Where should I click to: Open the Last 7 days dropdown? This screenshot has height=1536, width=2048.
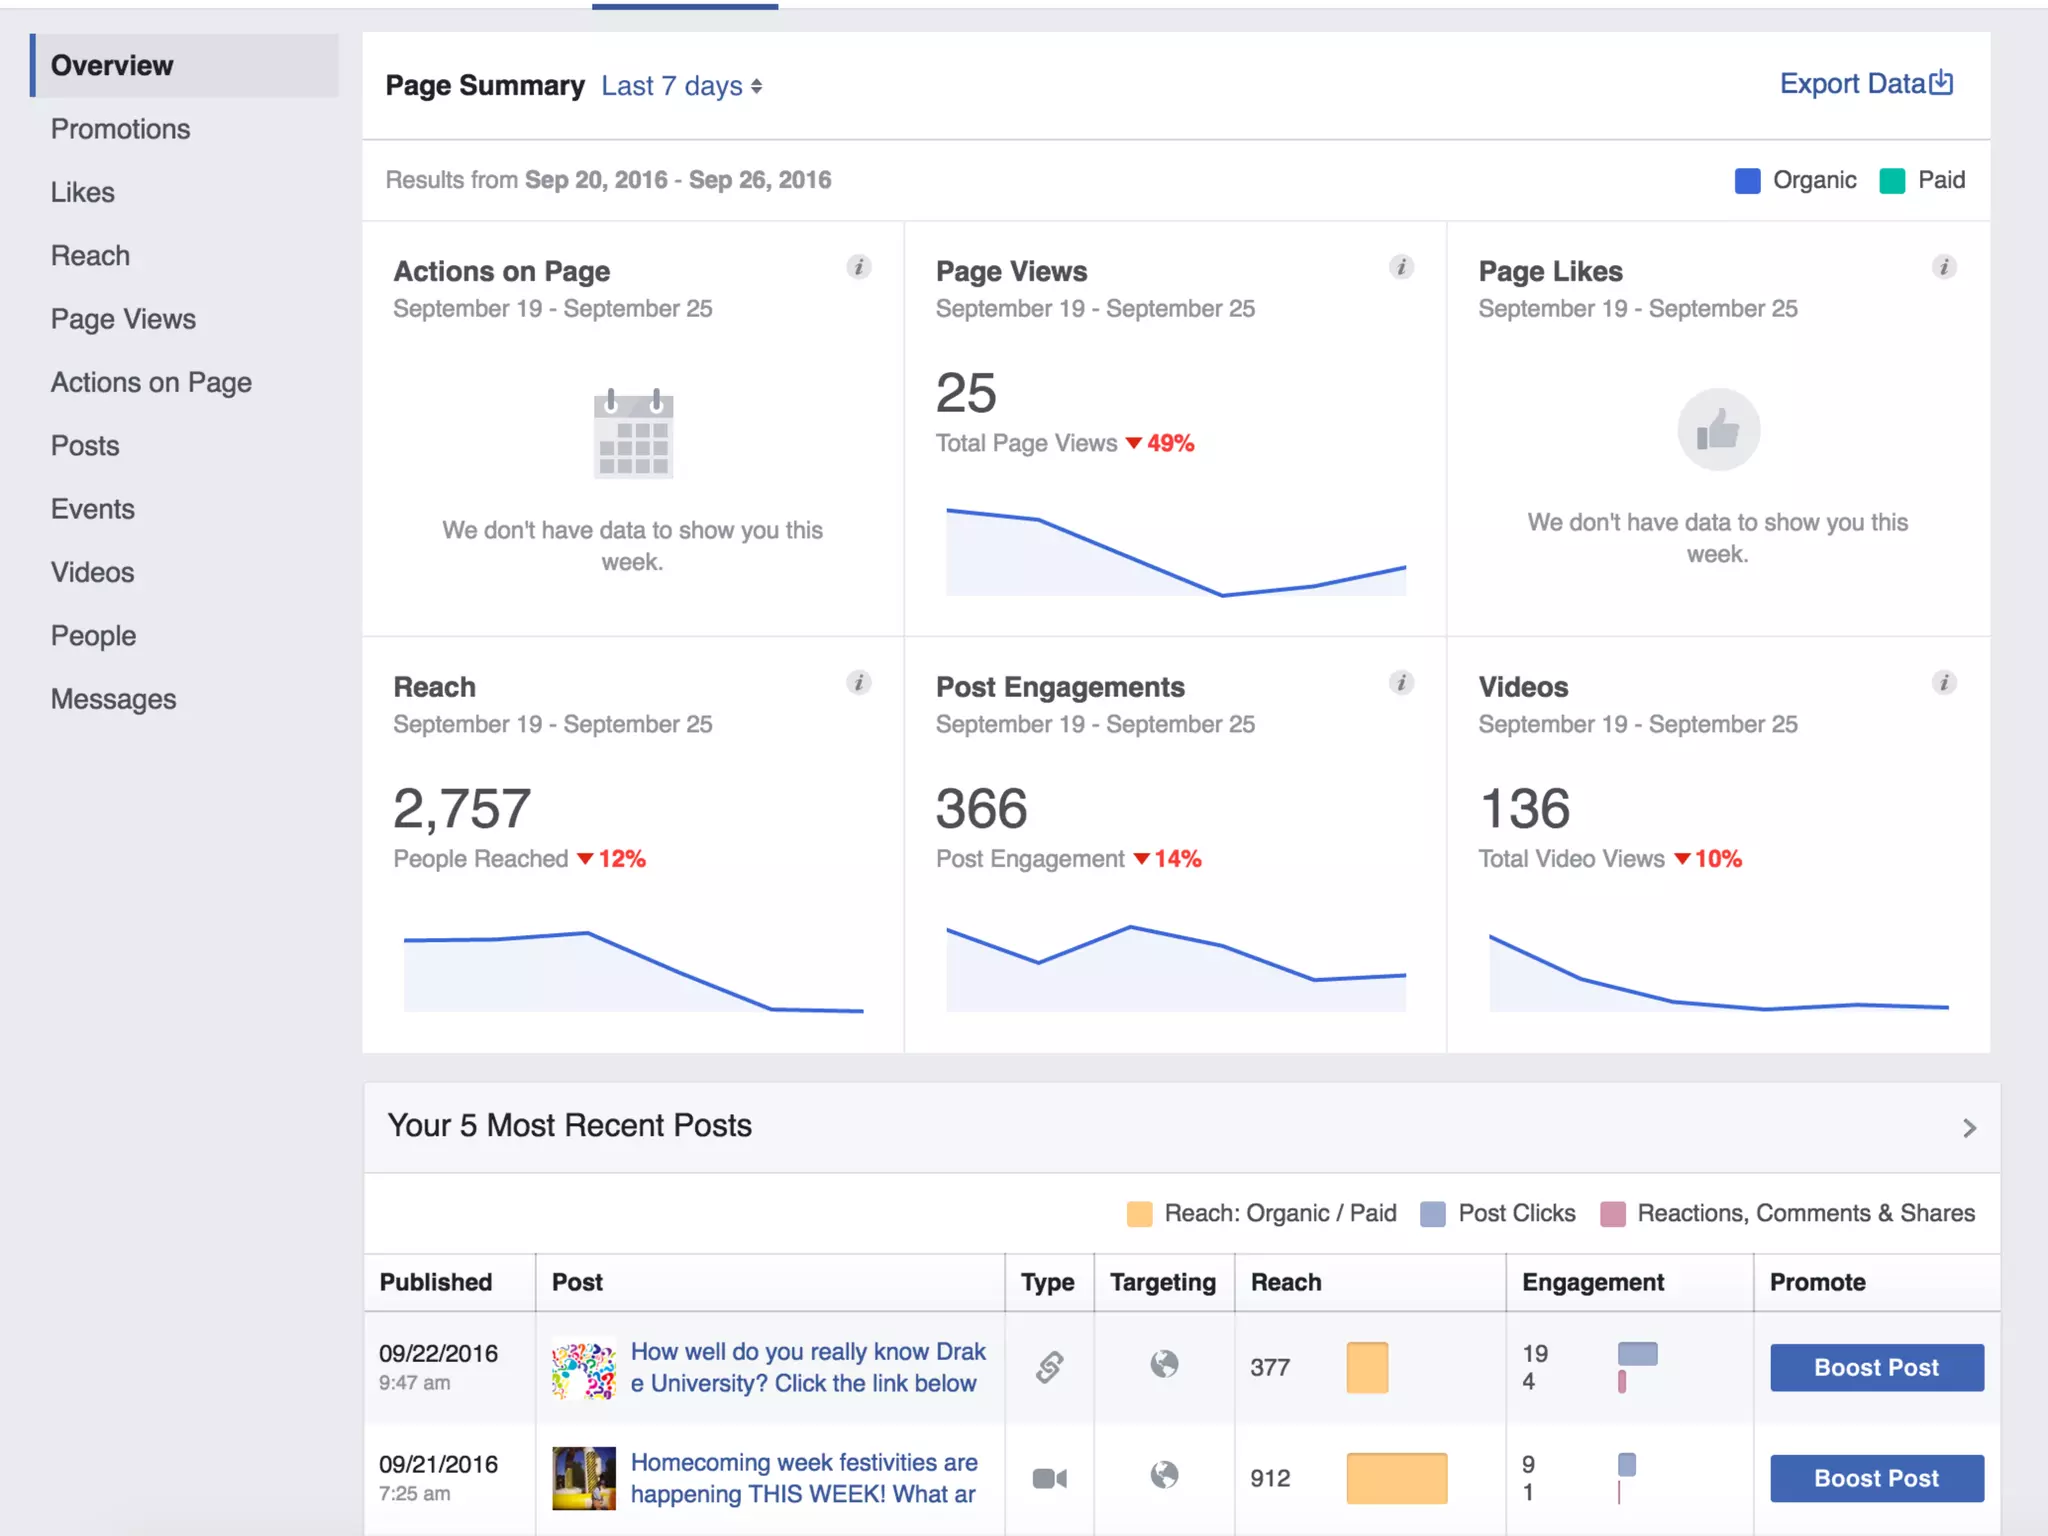coord(682,86)
